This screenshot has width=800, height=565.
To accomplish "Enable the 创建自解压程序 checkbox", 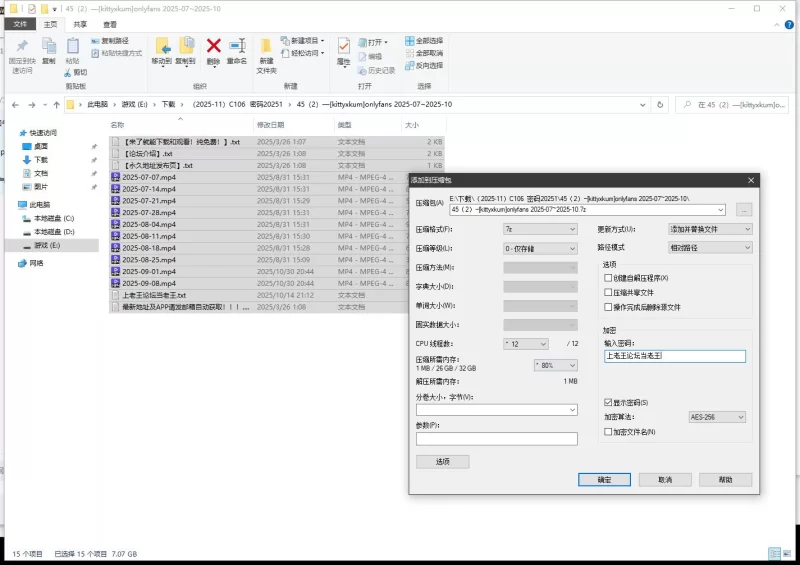I will click(x=608, y=277).
